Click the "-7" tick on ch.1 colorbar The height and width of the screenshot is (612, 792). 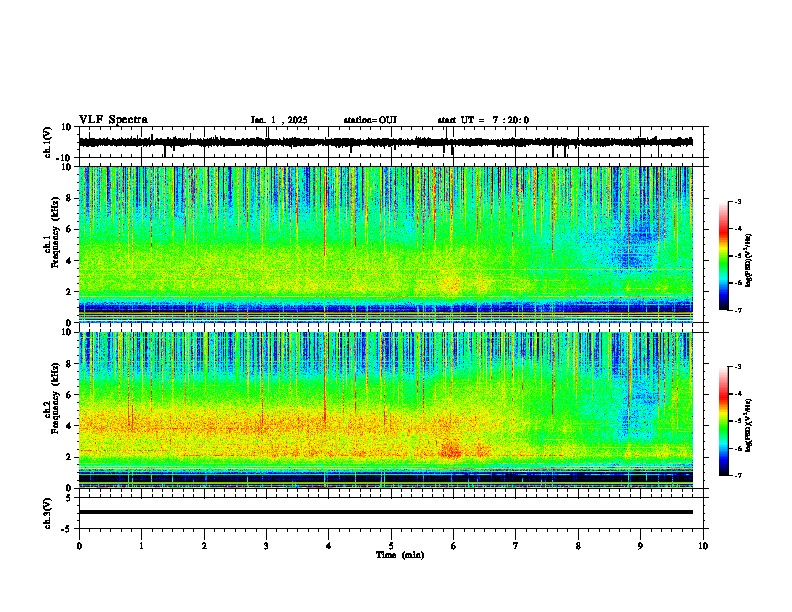pyautogui.click(x=737, y=310)
